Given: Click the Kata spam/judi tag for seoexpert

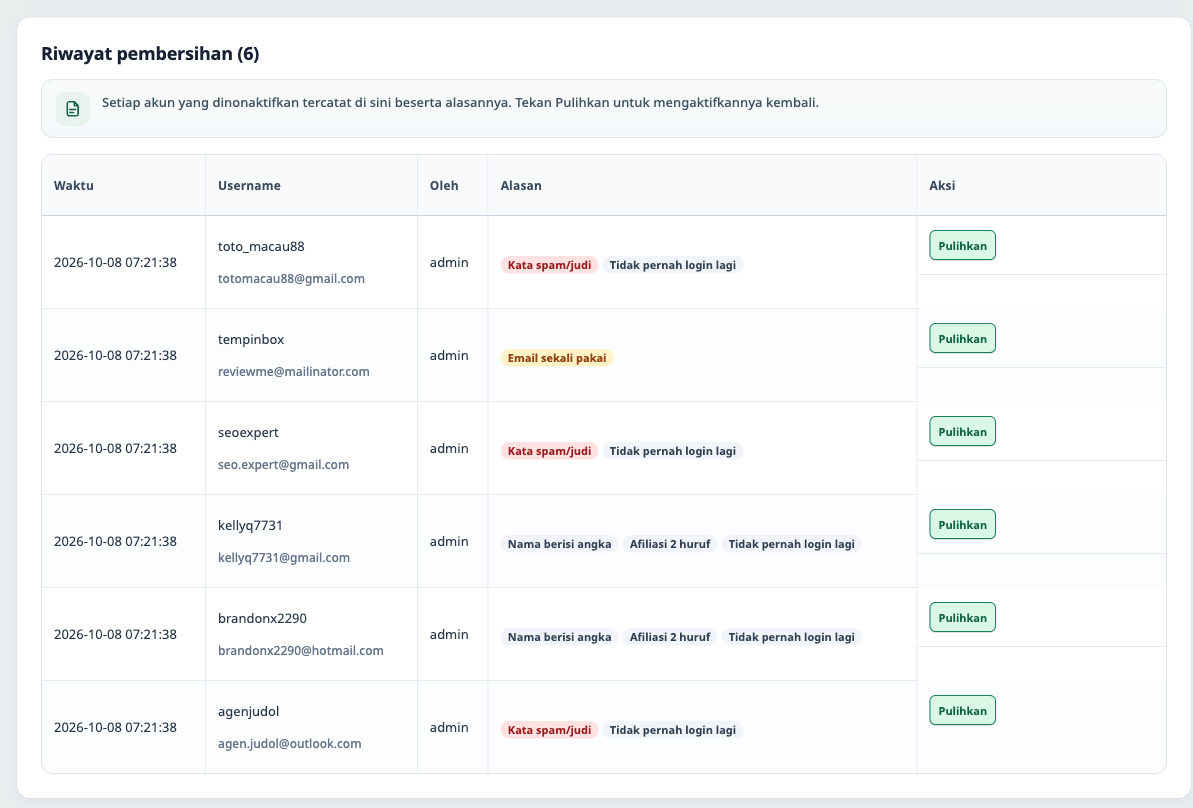Looking at the screenshot, I should [x=549, y=450].
